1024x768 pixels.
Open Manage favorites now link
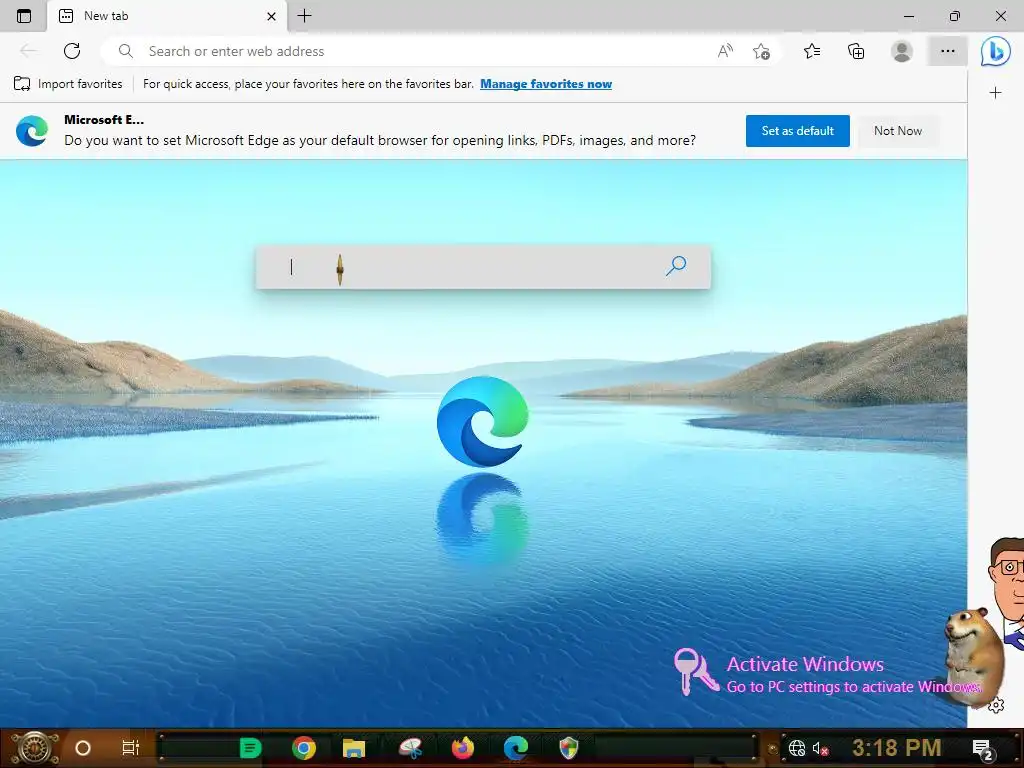[x=546, y=84]
